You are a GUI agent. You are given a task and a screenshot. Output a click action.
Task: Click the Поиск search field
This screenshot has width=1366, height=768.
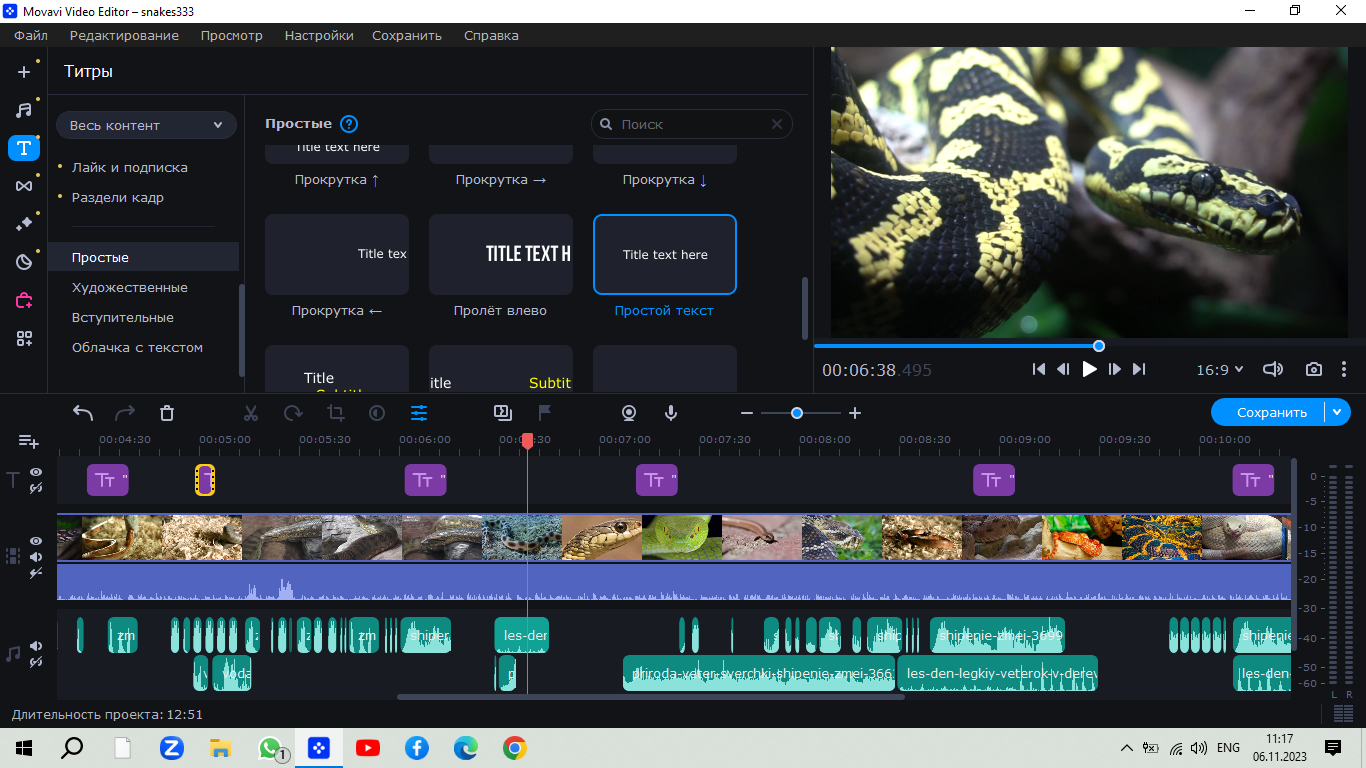pyautogui.click(x=692, y=124)
